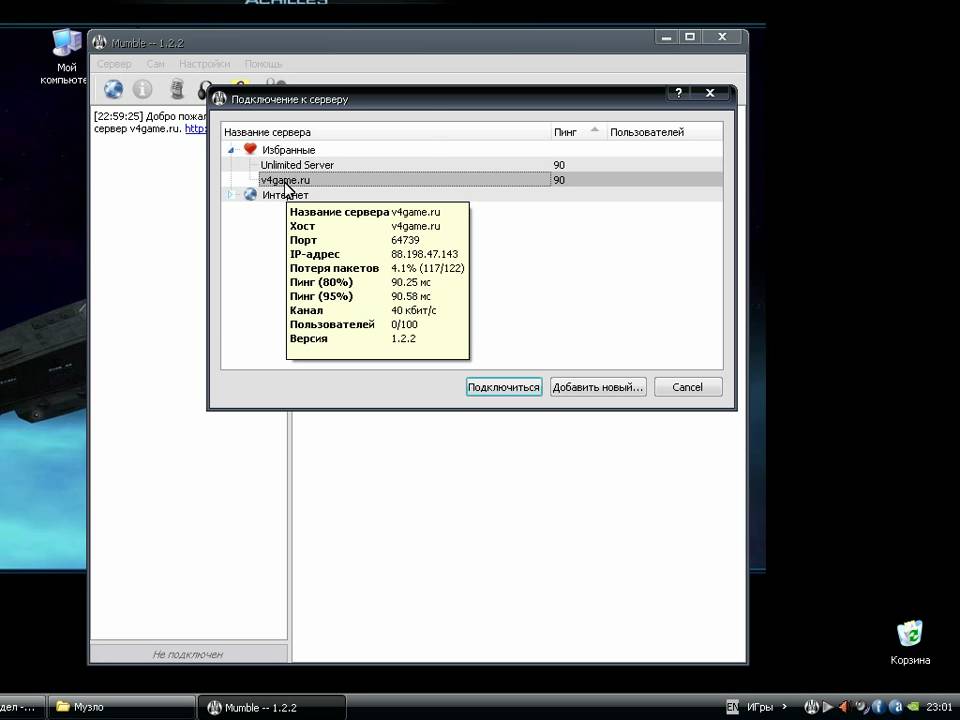The image size is (960, 720).
Task: Click the Добавить новый... button
Action: coord(598,387)
